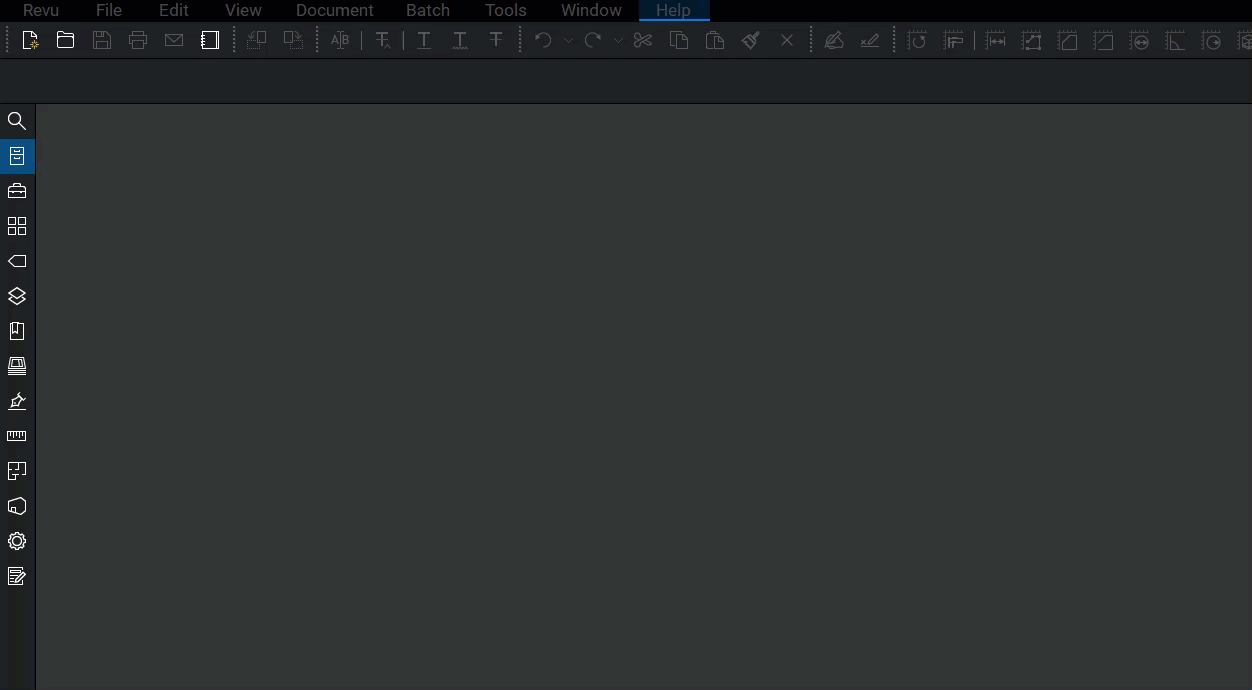Image resolution: width=1252 pixels, height=690 pixels.
Task: Click the first disabled page-arrow icon
Action: [257, 41]
